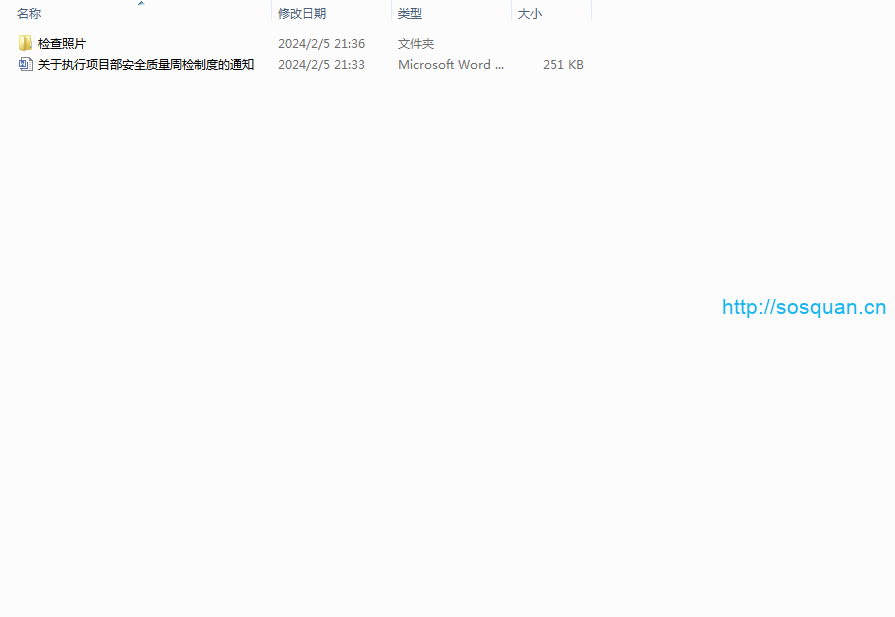Click the 251 KB file size
The image size is (895, 617).
pos(563,65)
